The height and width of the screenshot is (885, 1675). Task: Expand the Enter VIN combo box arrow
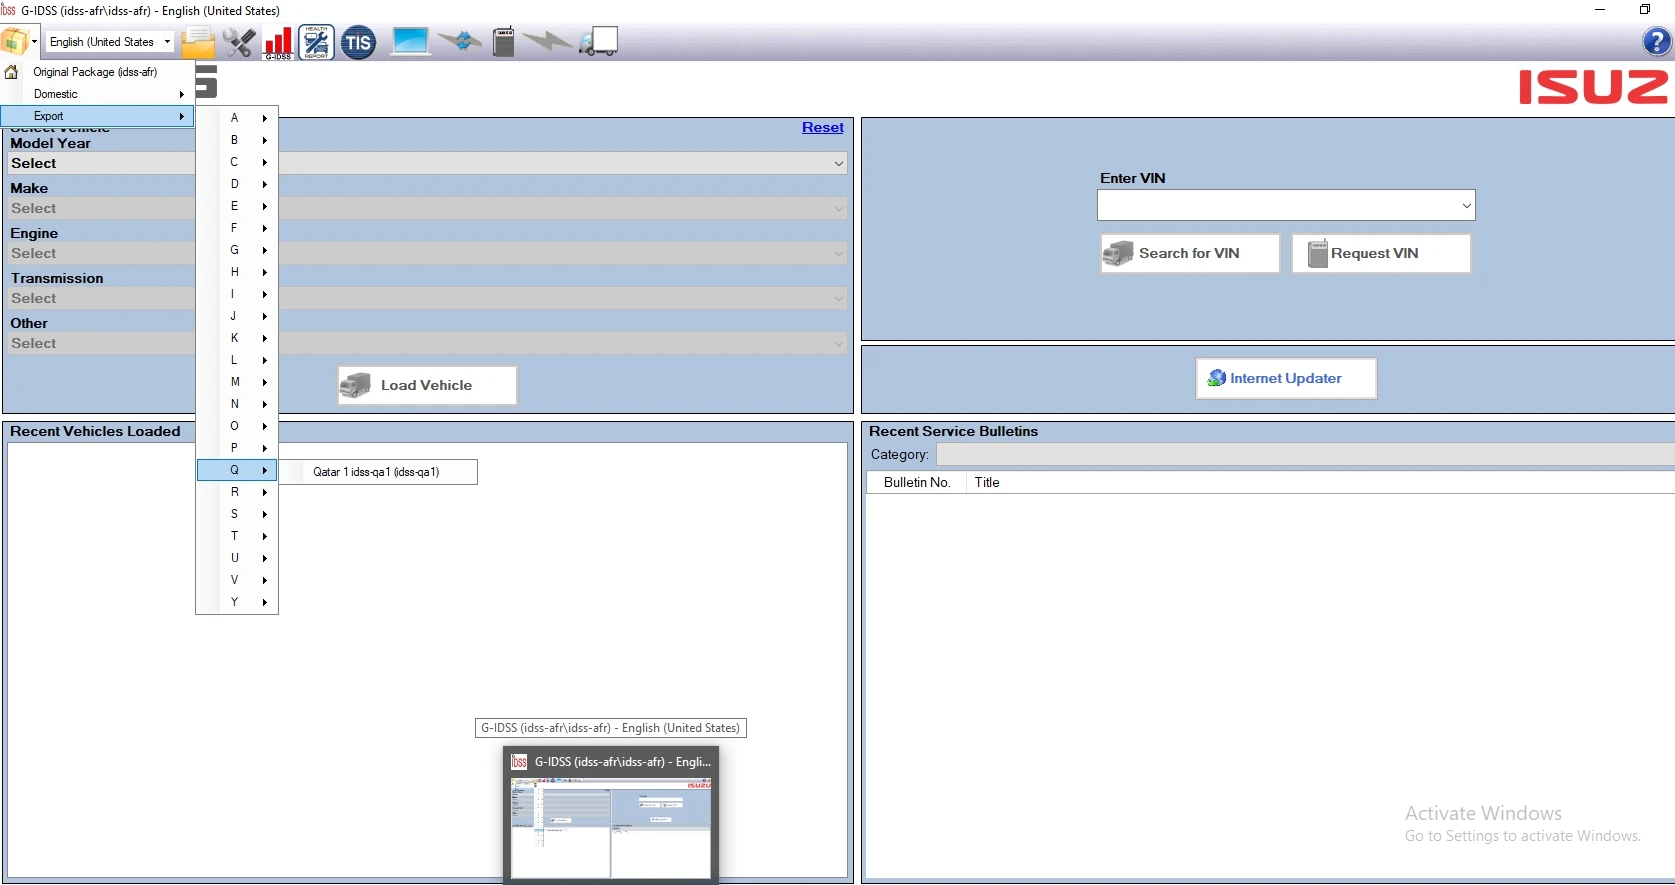coord(1466,206)
